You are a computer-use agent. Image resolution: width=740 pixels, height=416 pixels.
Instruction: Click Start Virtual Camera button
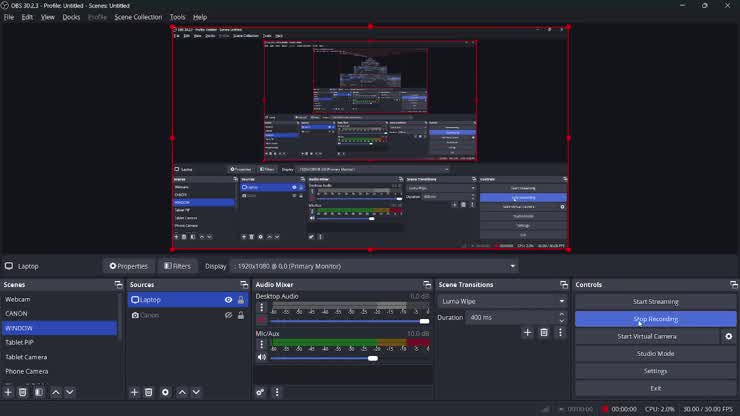point(647,337)
